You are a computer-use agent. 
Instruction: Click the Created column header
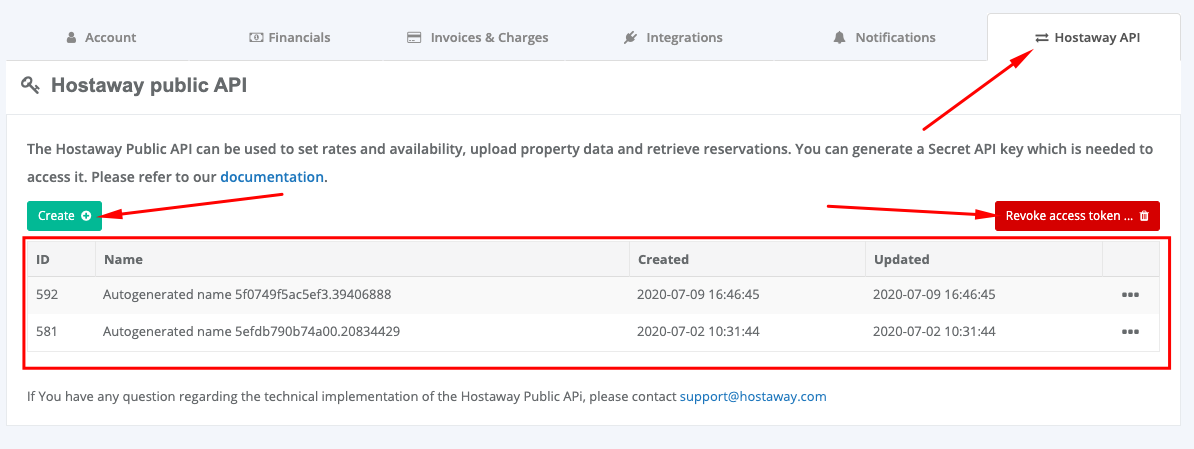coord(663,259)
